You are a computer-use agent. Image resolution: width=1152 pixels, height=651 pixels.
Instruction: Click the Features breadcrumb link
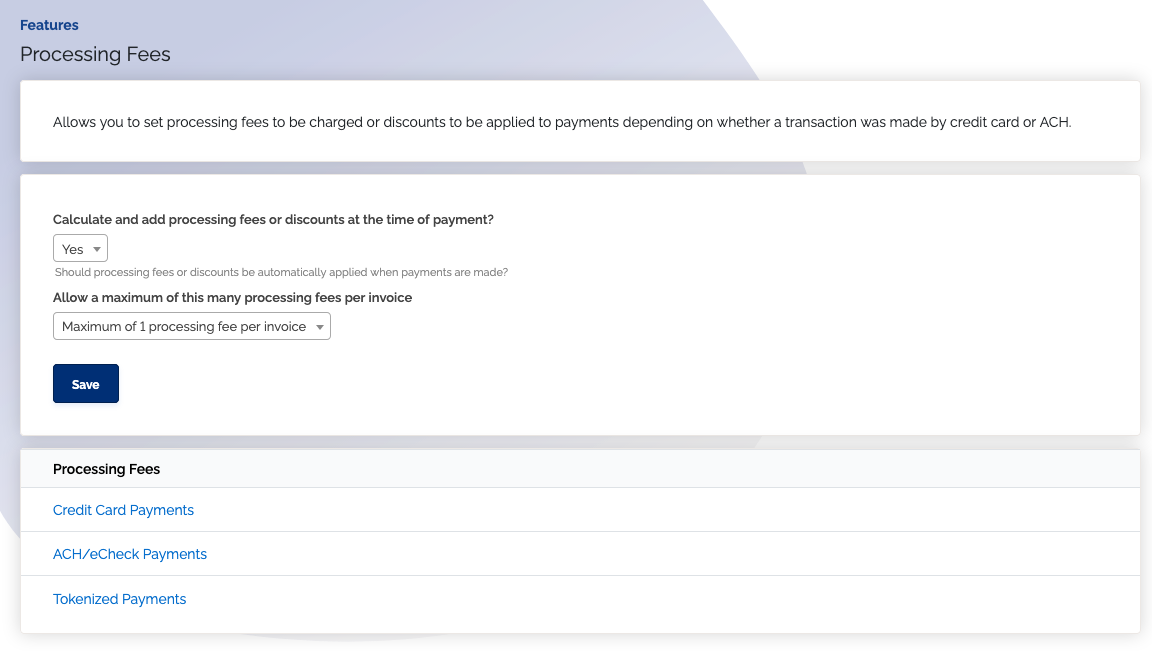pyautogui.click(x=49, y=25)
